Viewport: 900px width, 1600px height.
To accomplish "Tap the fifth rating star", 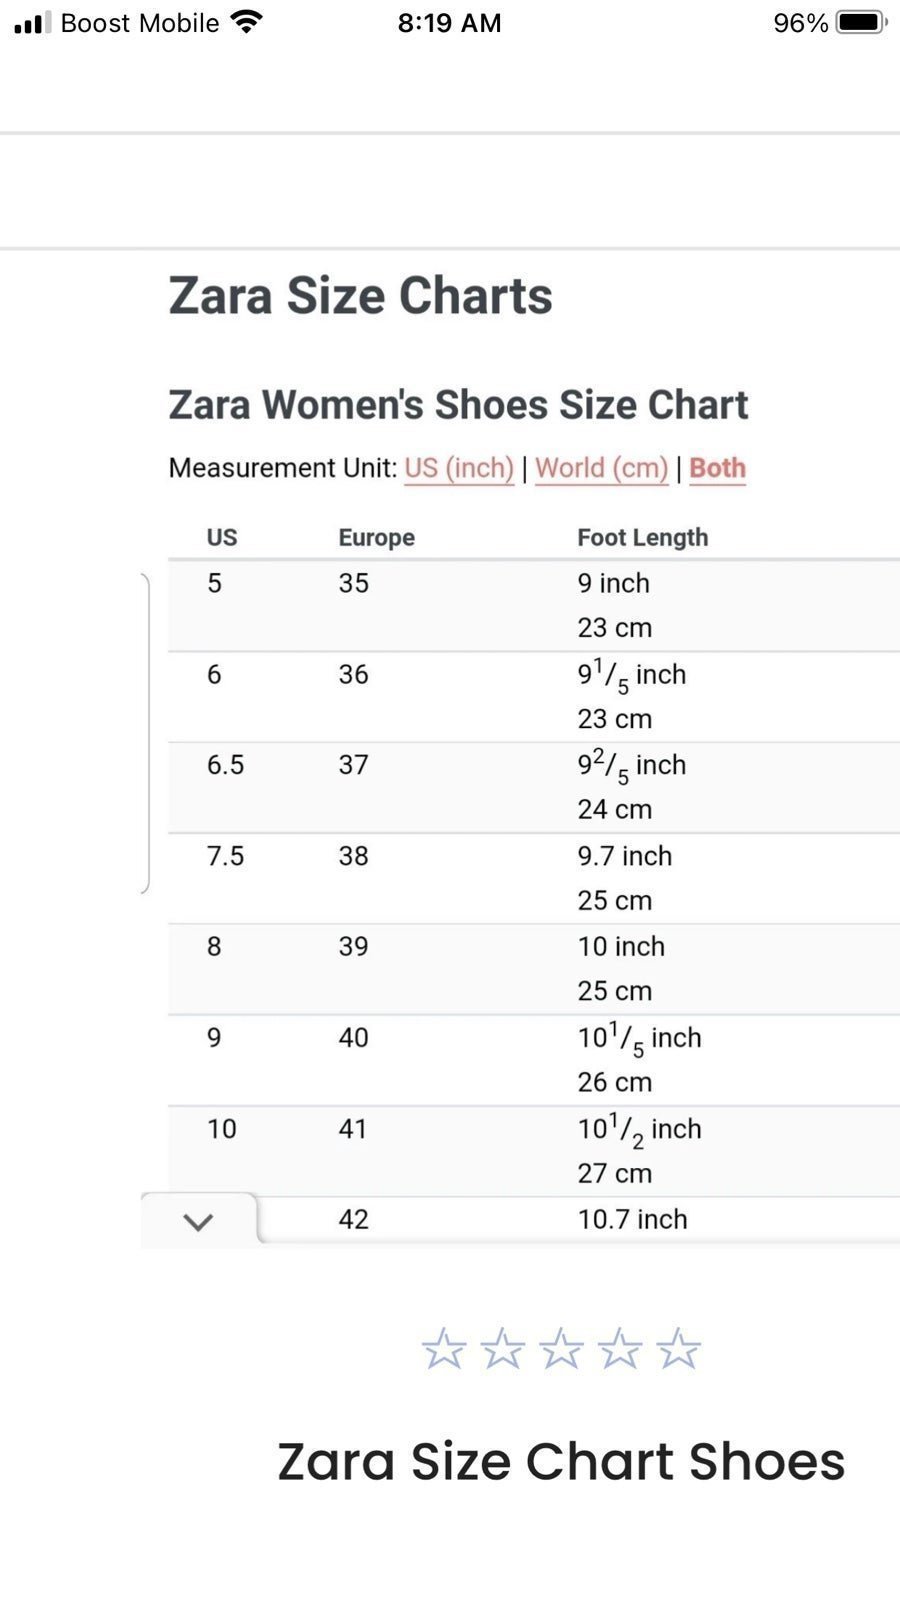I will 678,1349.
